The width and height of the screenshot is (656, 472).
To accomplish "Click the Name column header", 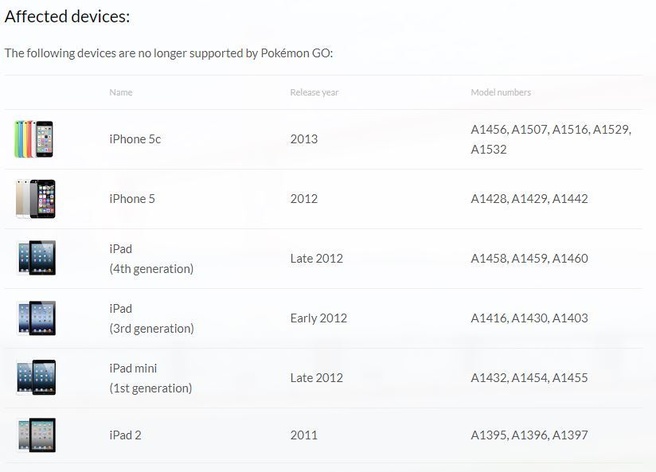I will (x=121, y=92).
